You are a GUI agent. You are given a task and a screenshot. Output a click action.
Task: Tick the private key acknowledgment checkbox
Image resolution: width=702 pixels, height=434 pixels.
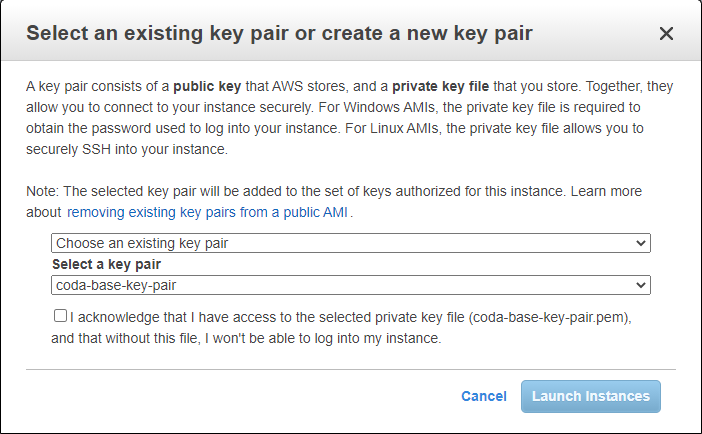click(x=60, y=316)
